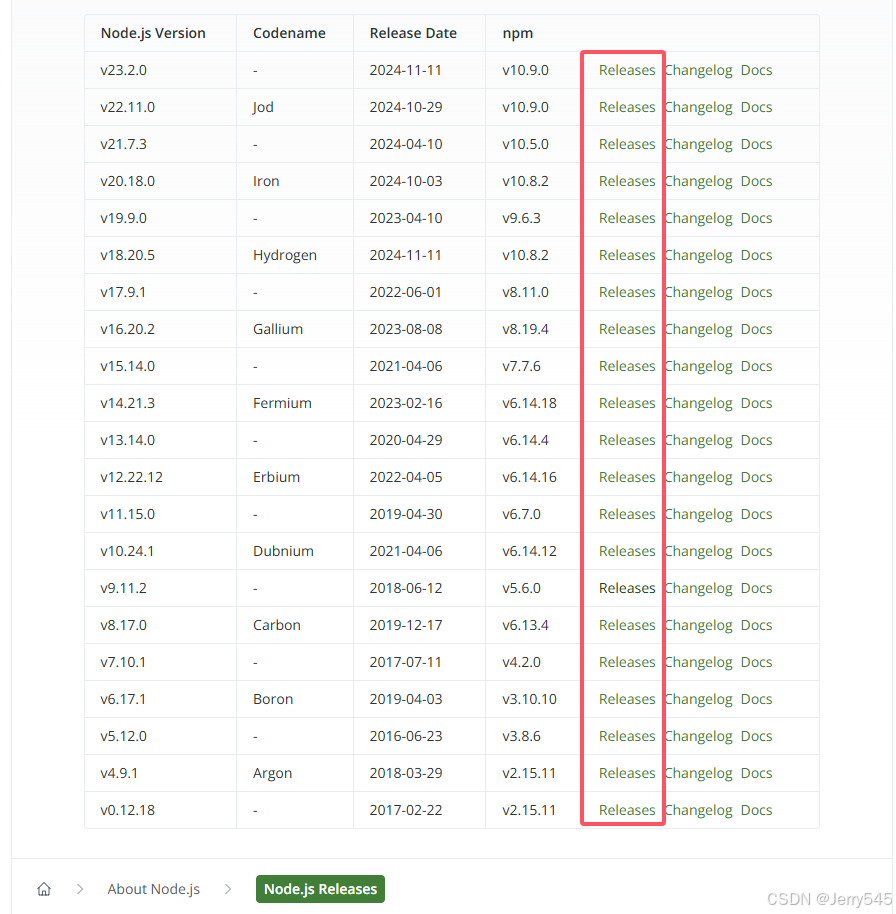
Task: Open Releases link for v0.12.18
Action: coord(627,810)
